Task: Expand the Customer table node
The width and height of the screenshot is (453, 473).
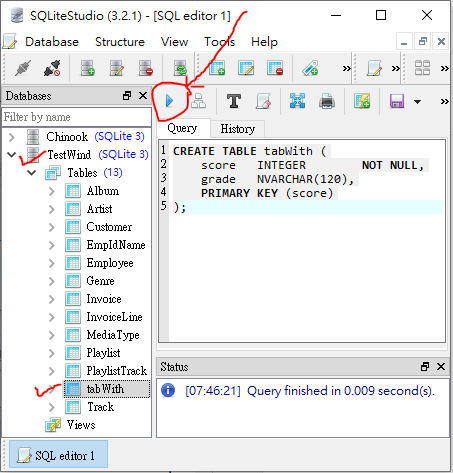Action: pyautogui.click(x=51, y=227)
